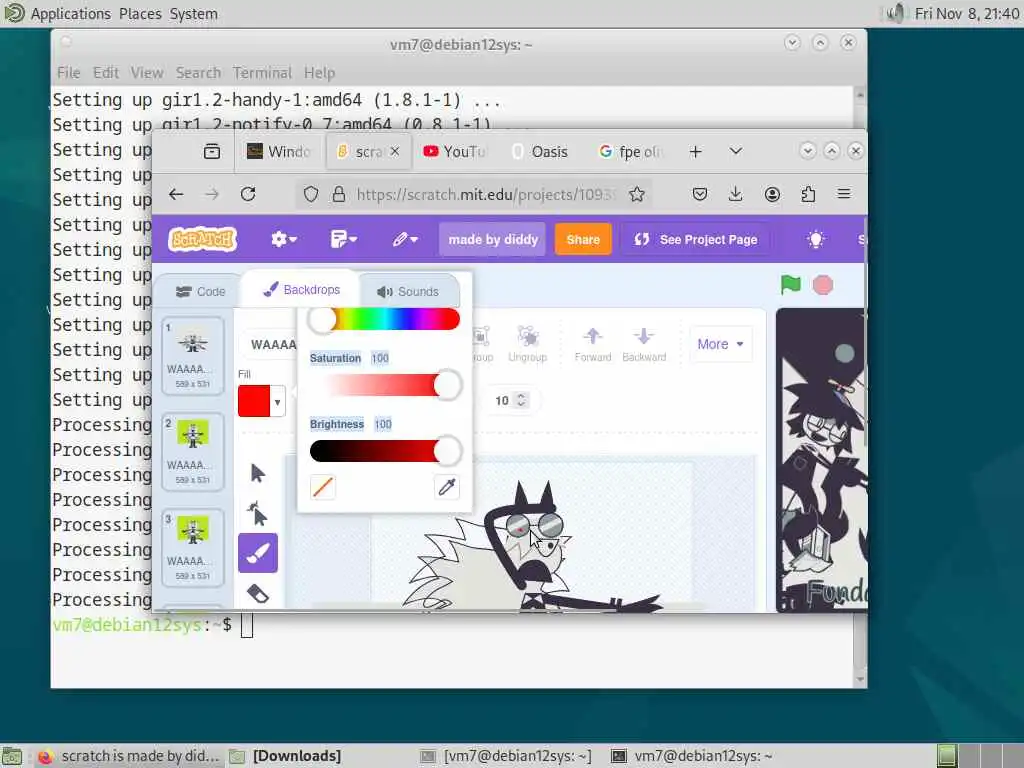Save page to Pocket icon
Image resolution: width=1024 pixels, height=768 pixels.
[x=699, y=194]
